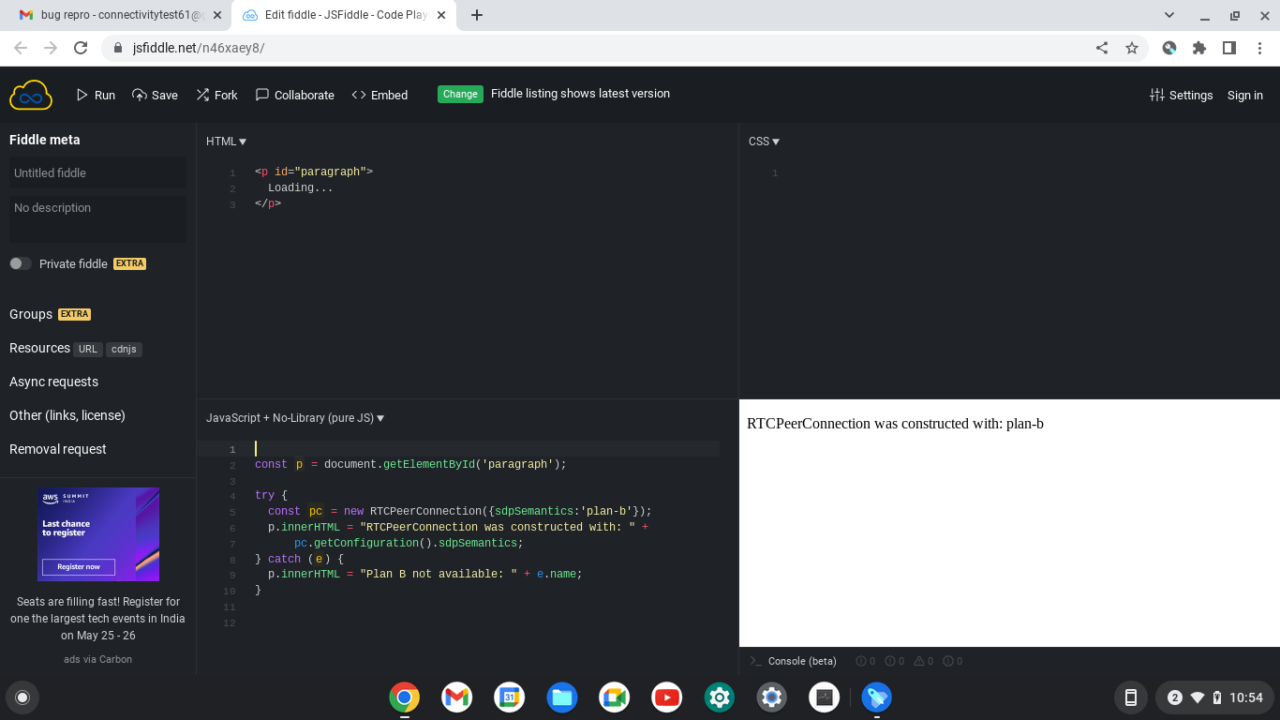
Task: Go back in browser history
Action: point(20,48)
